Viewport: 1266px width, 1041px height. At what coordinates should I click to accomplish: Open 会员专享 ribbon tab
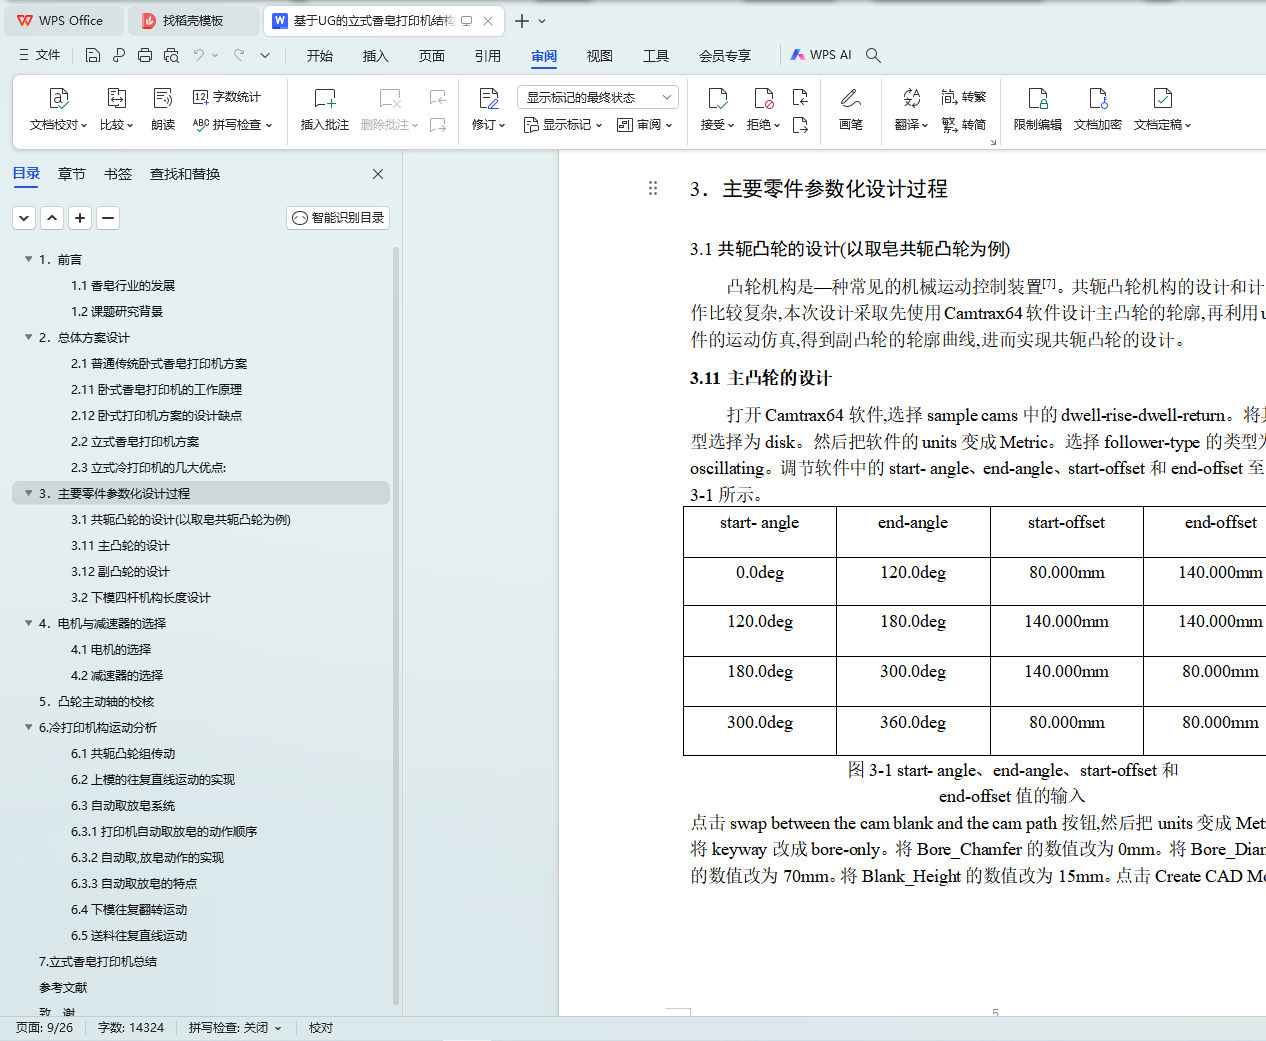pyautogui.click(x=725, y=56)
